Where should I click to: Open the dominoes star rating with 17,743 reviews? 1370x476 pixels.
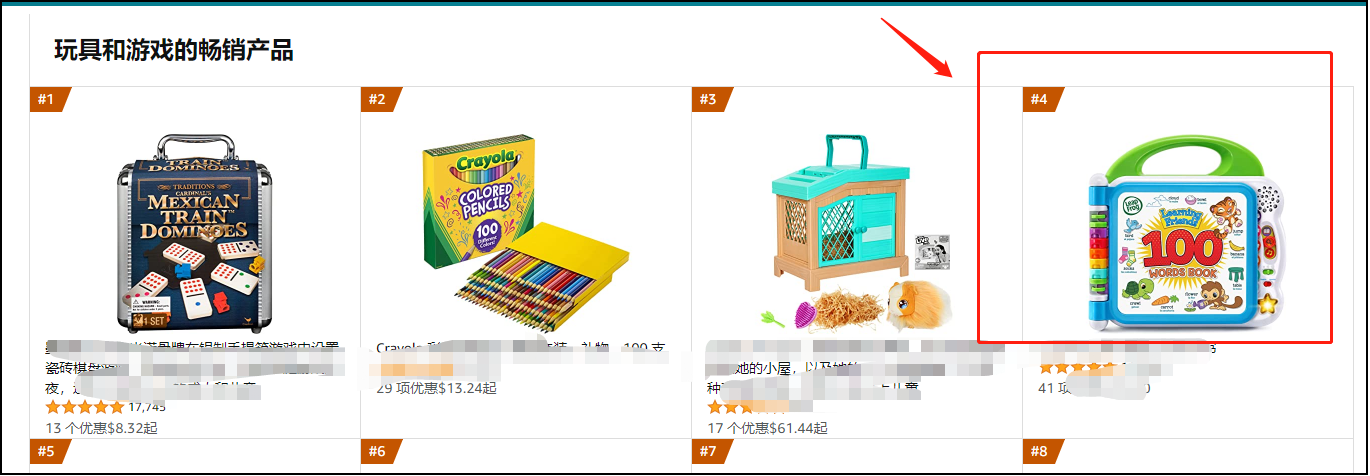(x=106, y=407)
